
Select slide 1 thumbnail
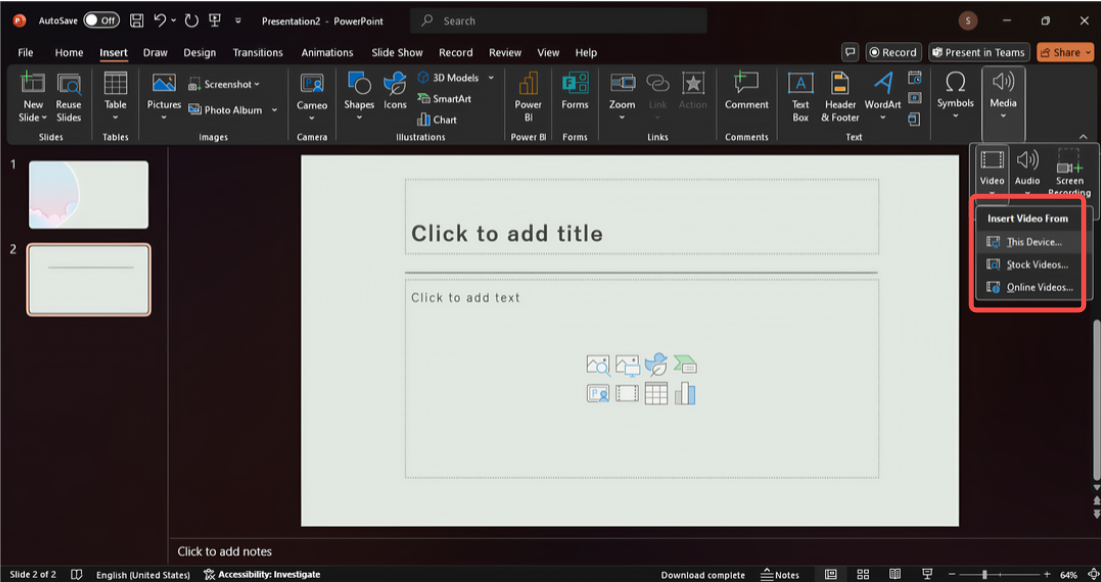(x=88, y=194)
